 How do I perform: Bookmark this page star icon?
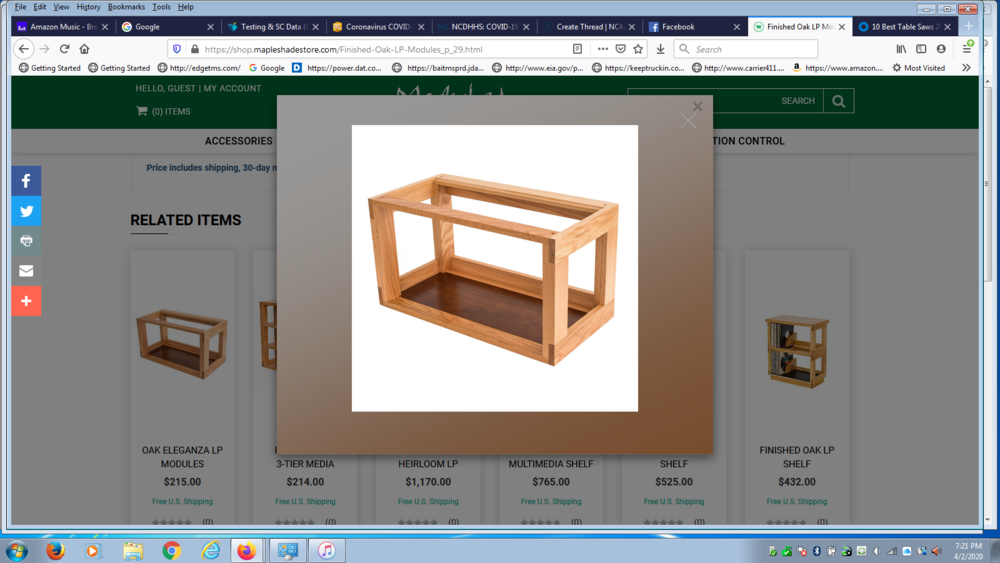(638, 49)
